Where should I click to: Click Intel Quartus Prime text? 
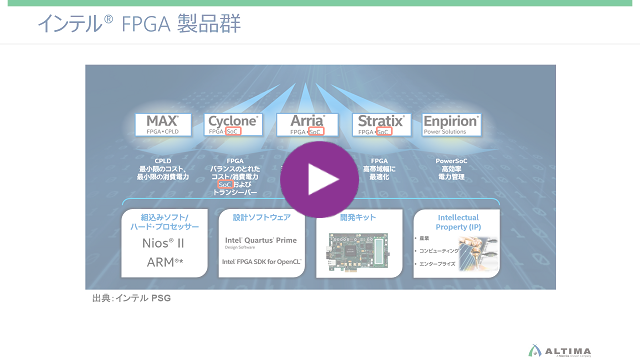point(261,240)
